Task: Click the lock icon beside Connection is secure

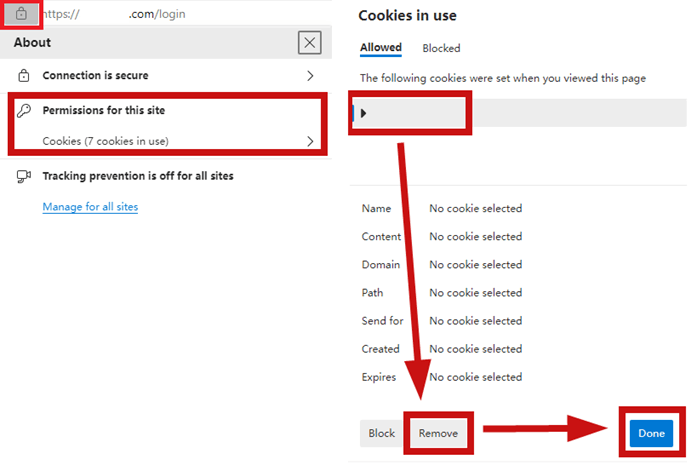Action: (x=24, y=75)
